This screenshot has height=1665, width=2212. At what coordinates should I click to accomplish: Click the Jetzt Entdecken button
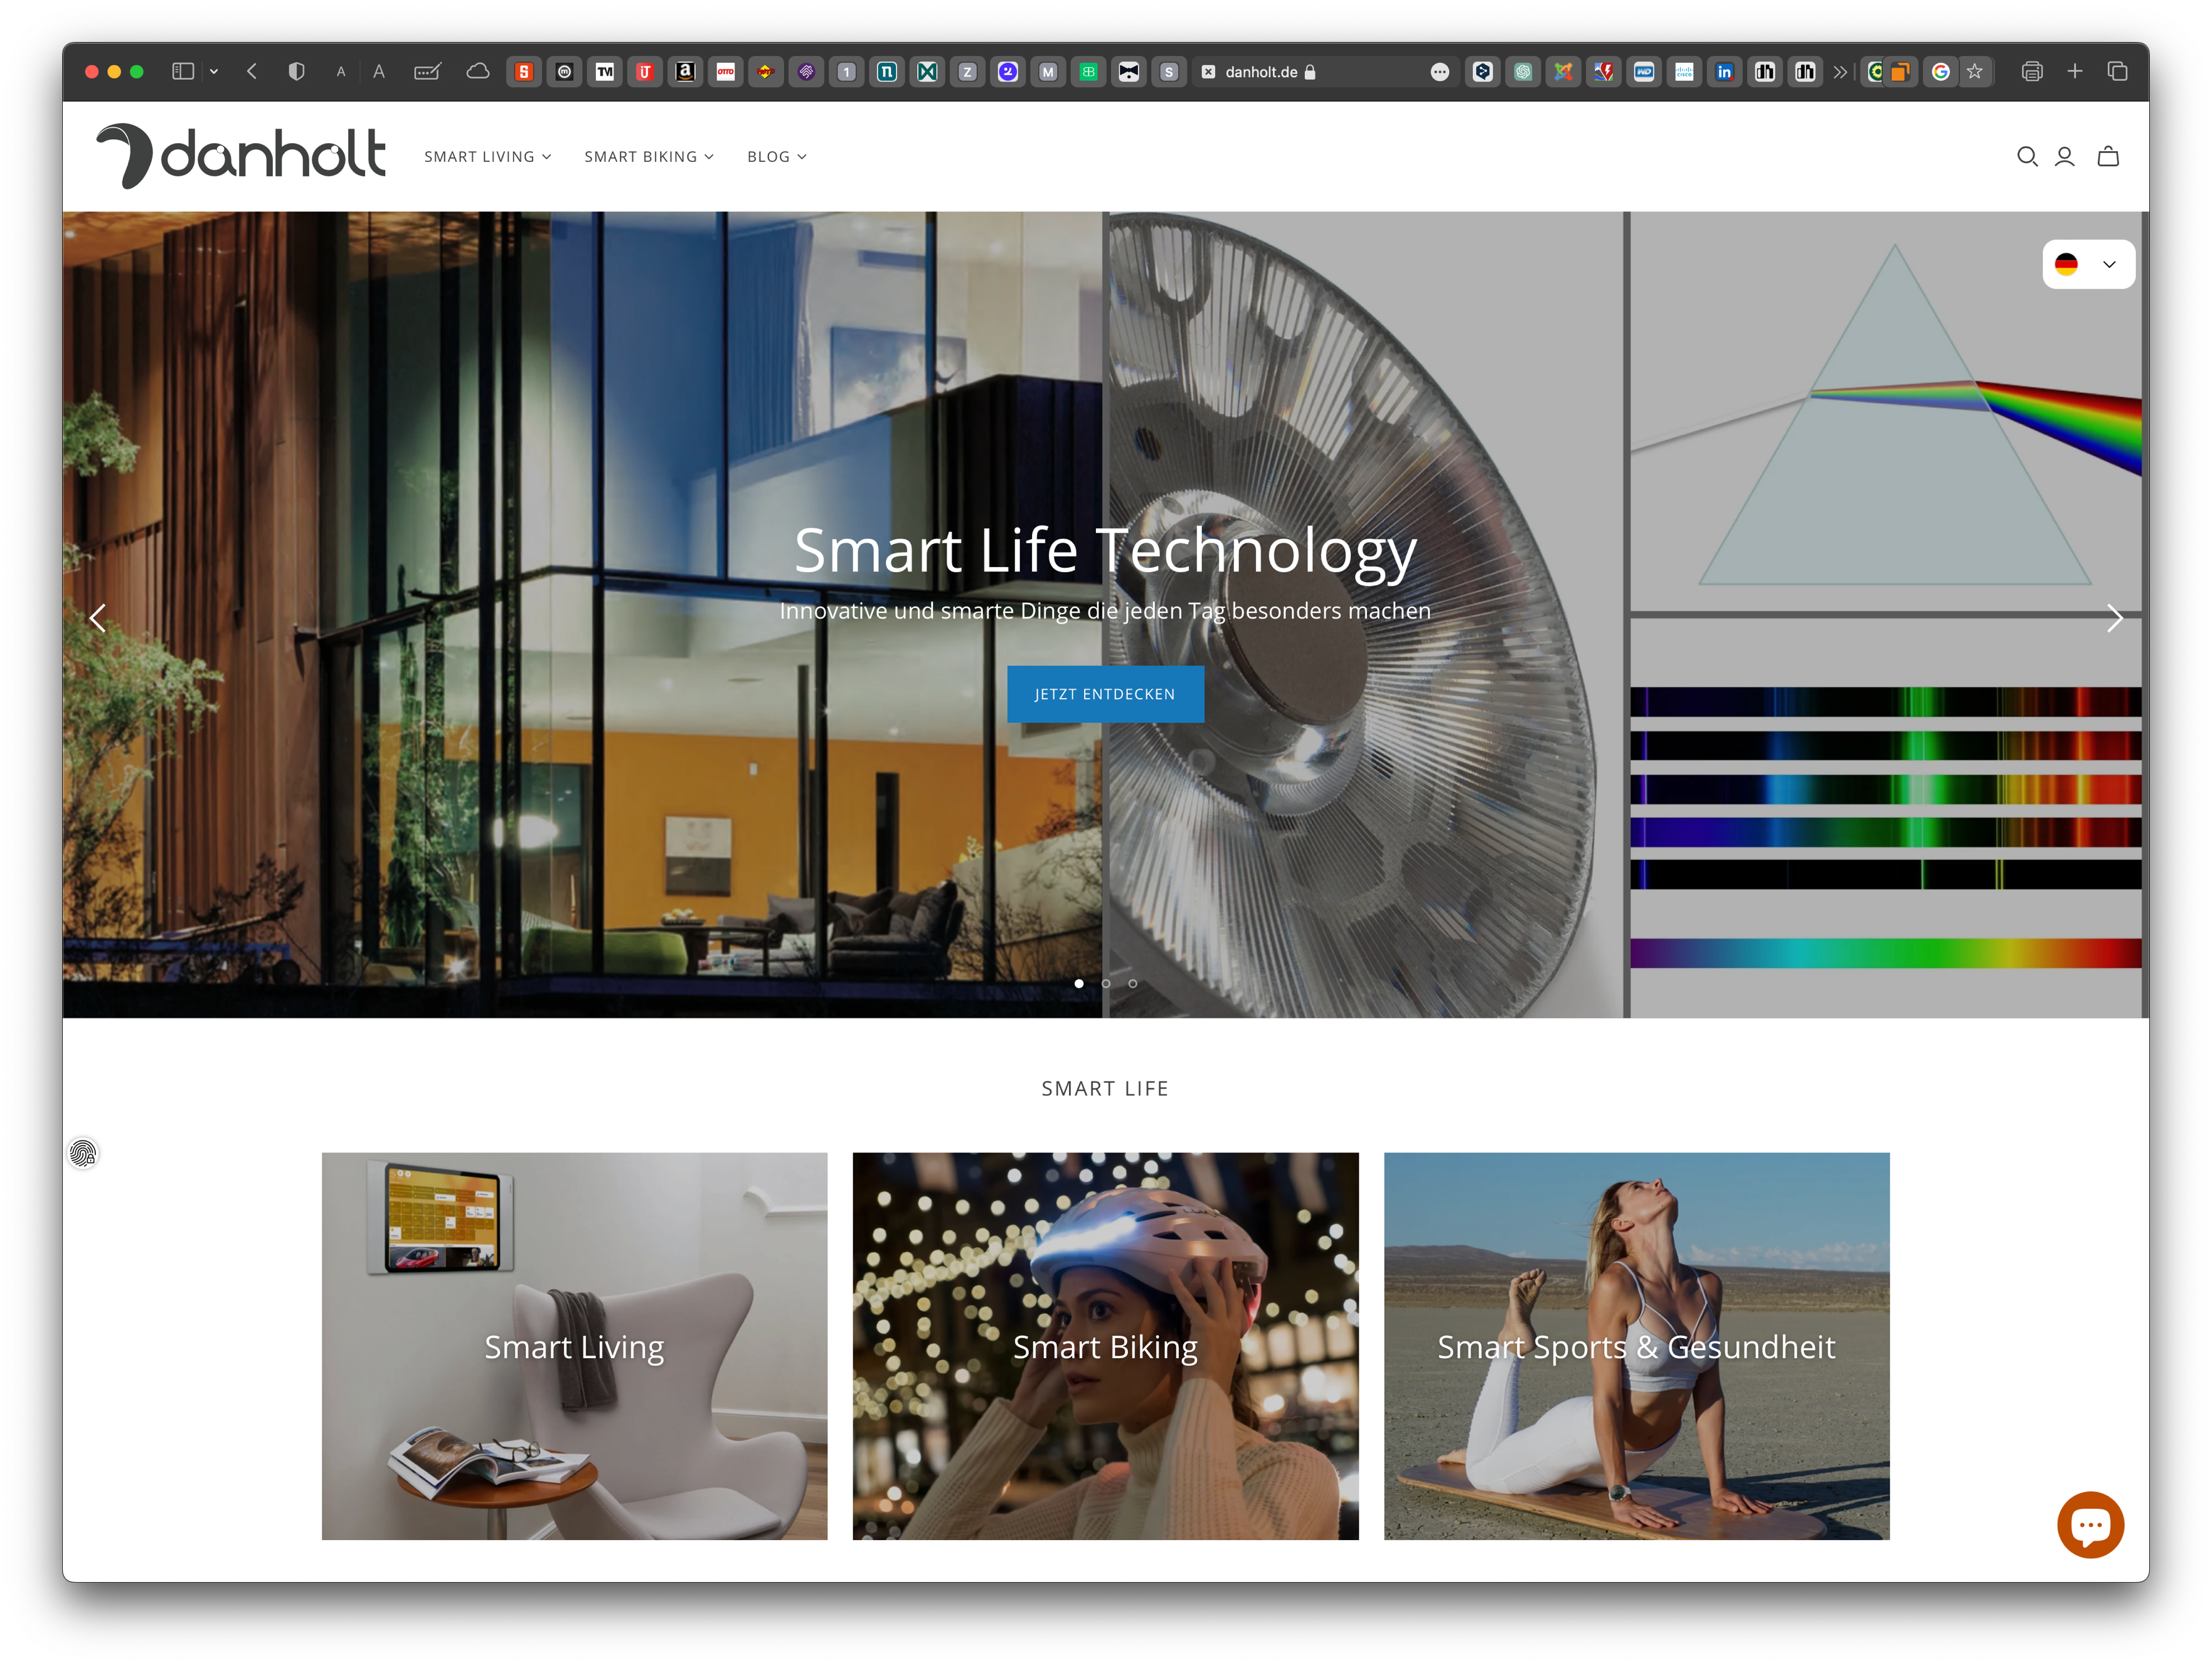[1105, 694]
